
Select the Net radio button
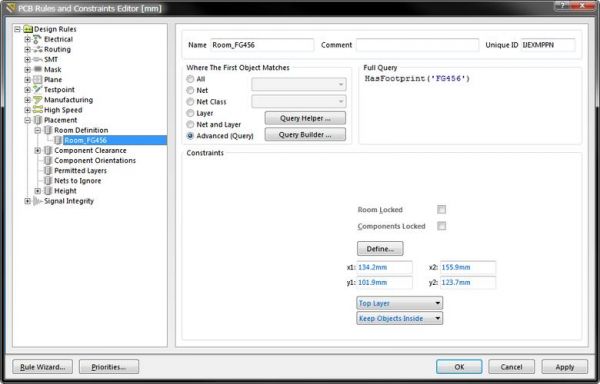pos(190,90)
